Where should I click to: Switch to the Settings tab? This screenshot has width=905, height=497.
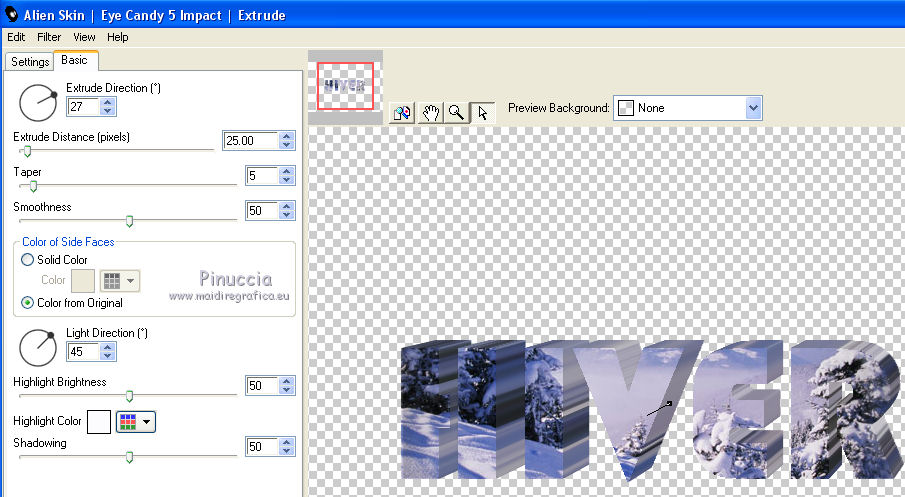pyautogui.click(x=30, y=62)
